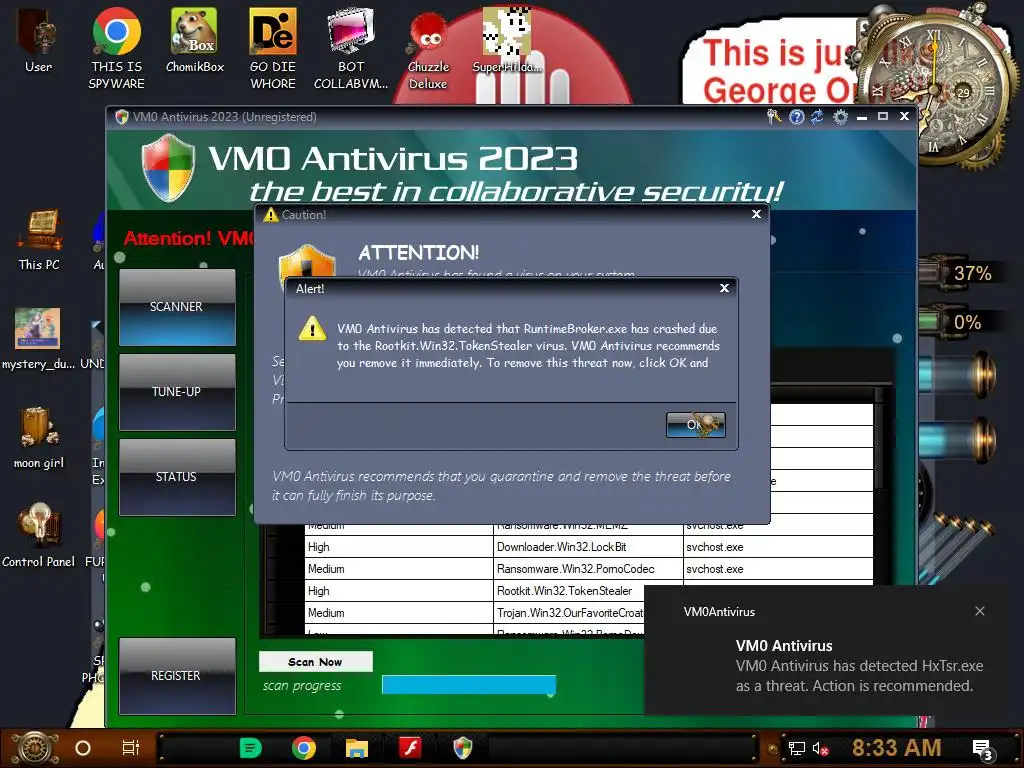Minimize the VM0 Antivirus window
1024x768 pixels.
coord(862,117)
